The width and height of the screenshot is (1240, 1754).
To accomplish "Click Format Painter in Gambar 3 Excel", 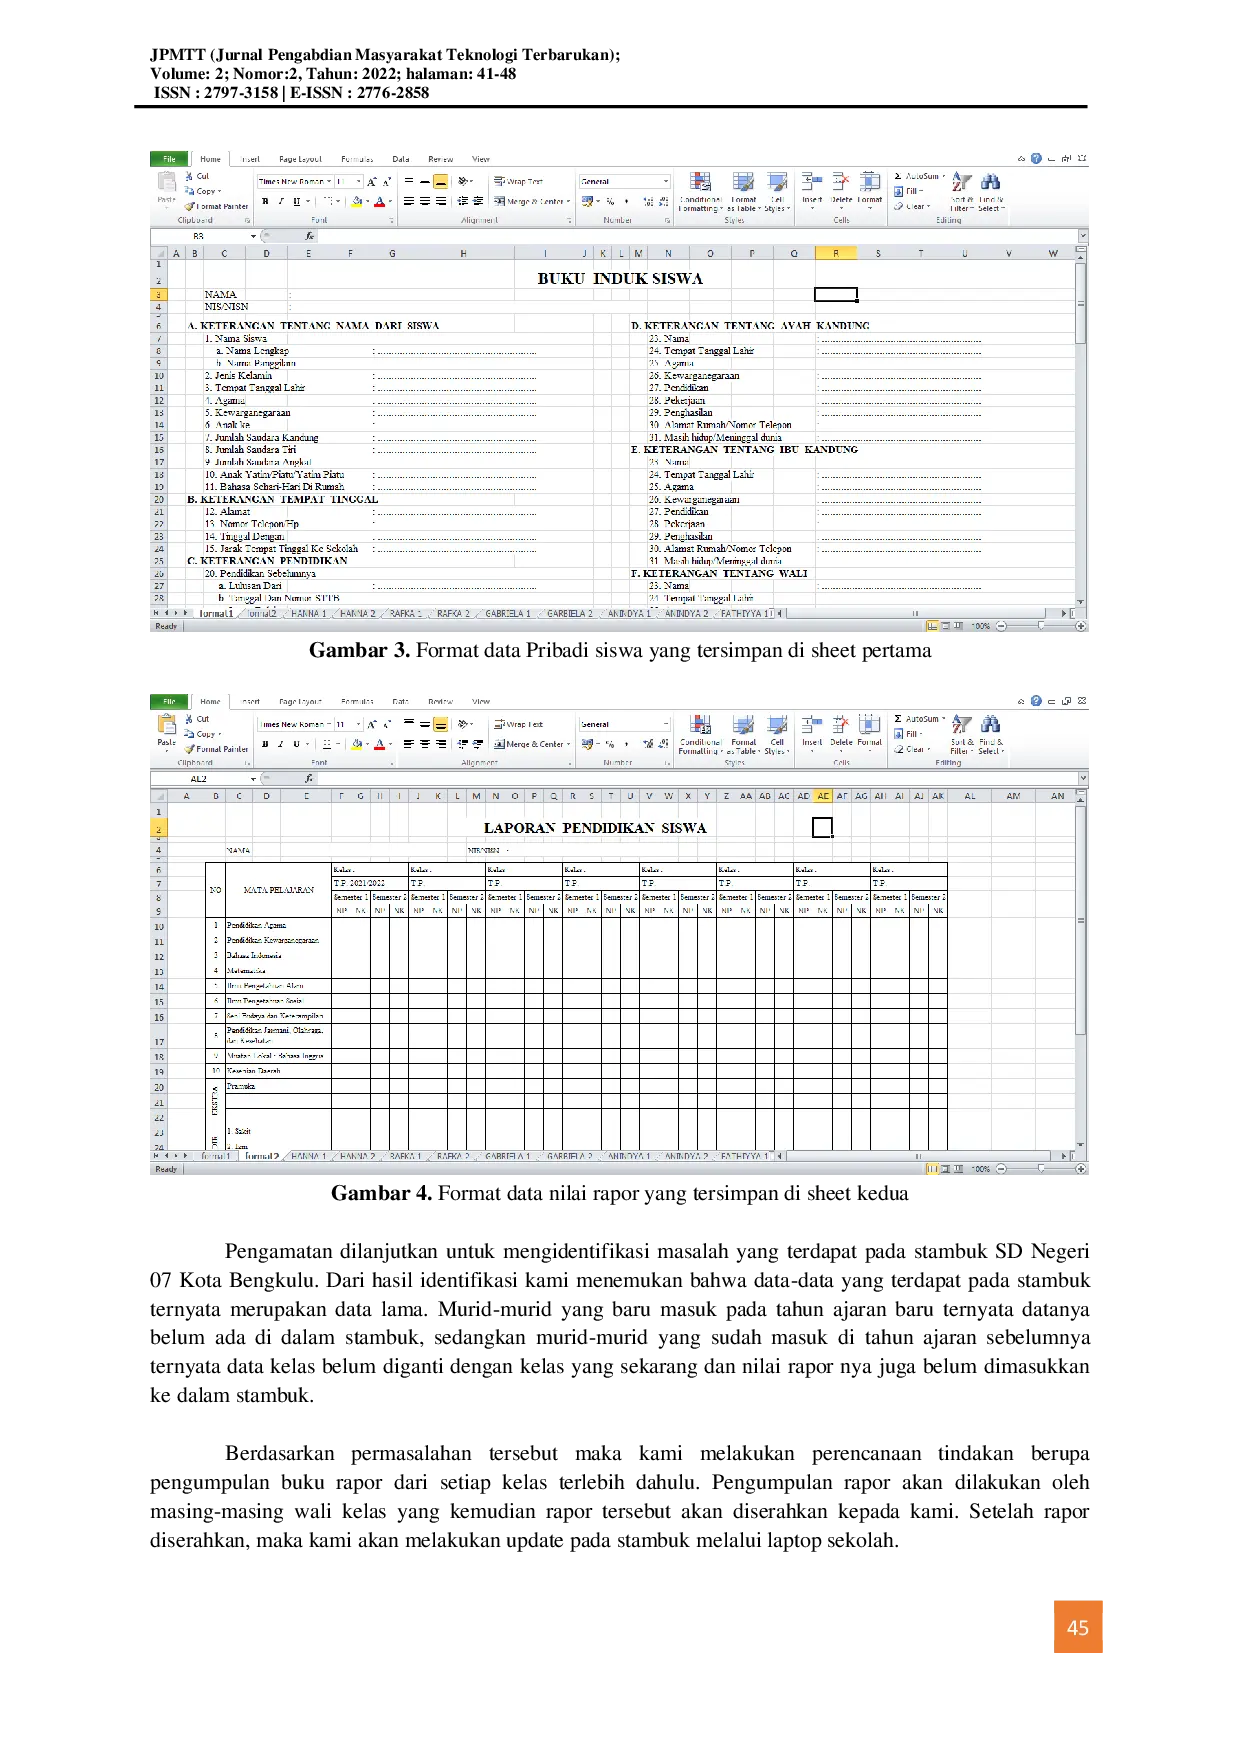I will pyautogui.click(x=217, y=207).
